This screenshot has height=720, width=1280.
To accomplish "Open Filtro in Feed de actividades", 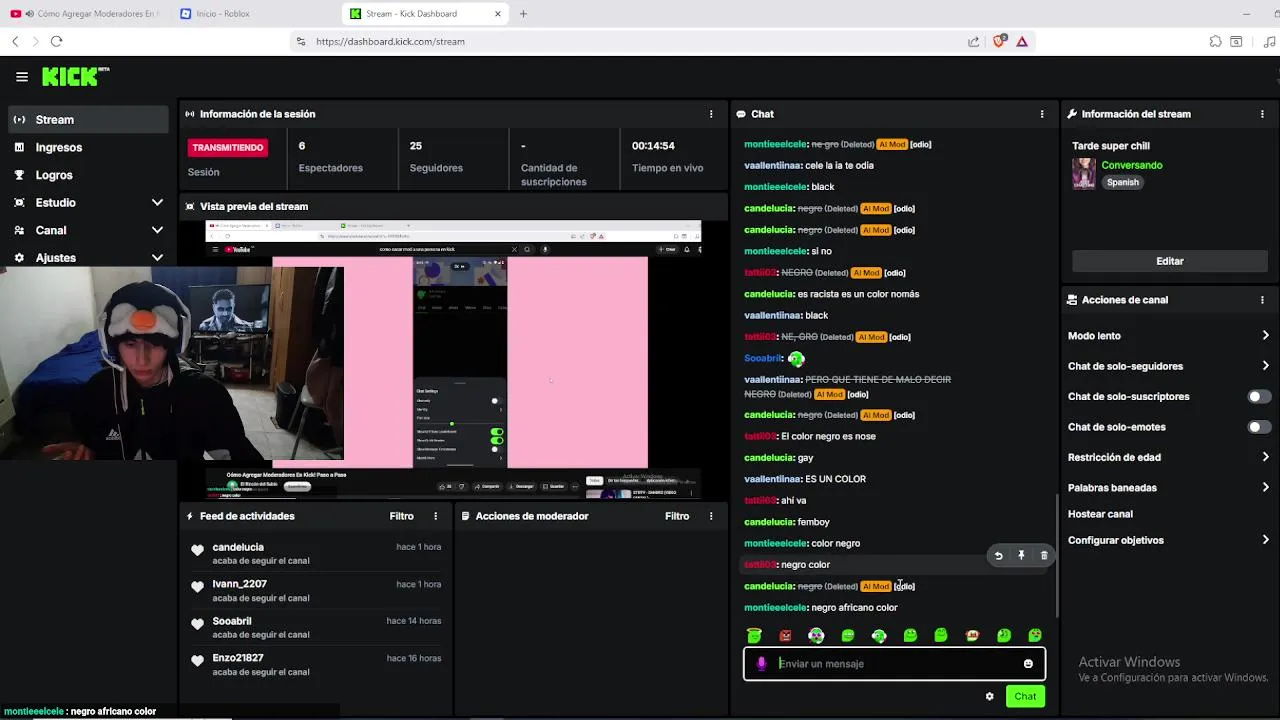I will (x=401, y=516).
